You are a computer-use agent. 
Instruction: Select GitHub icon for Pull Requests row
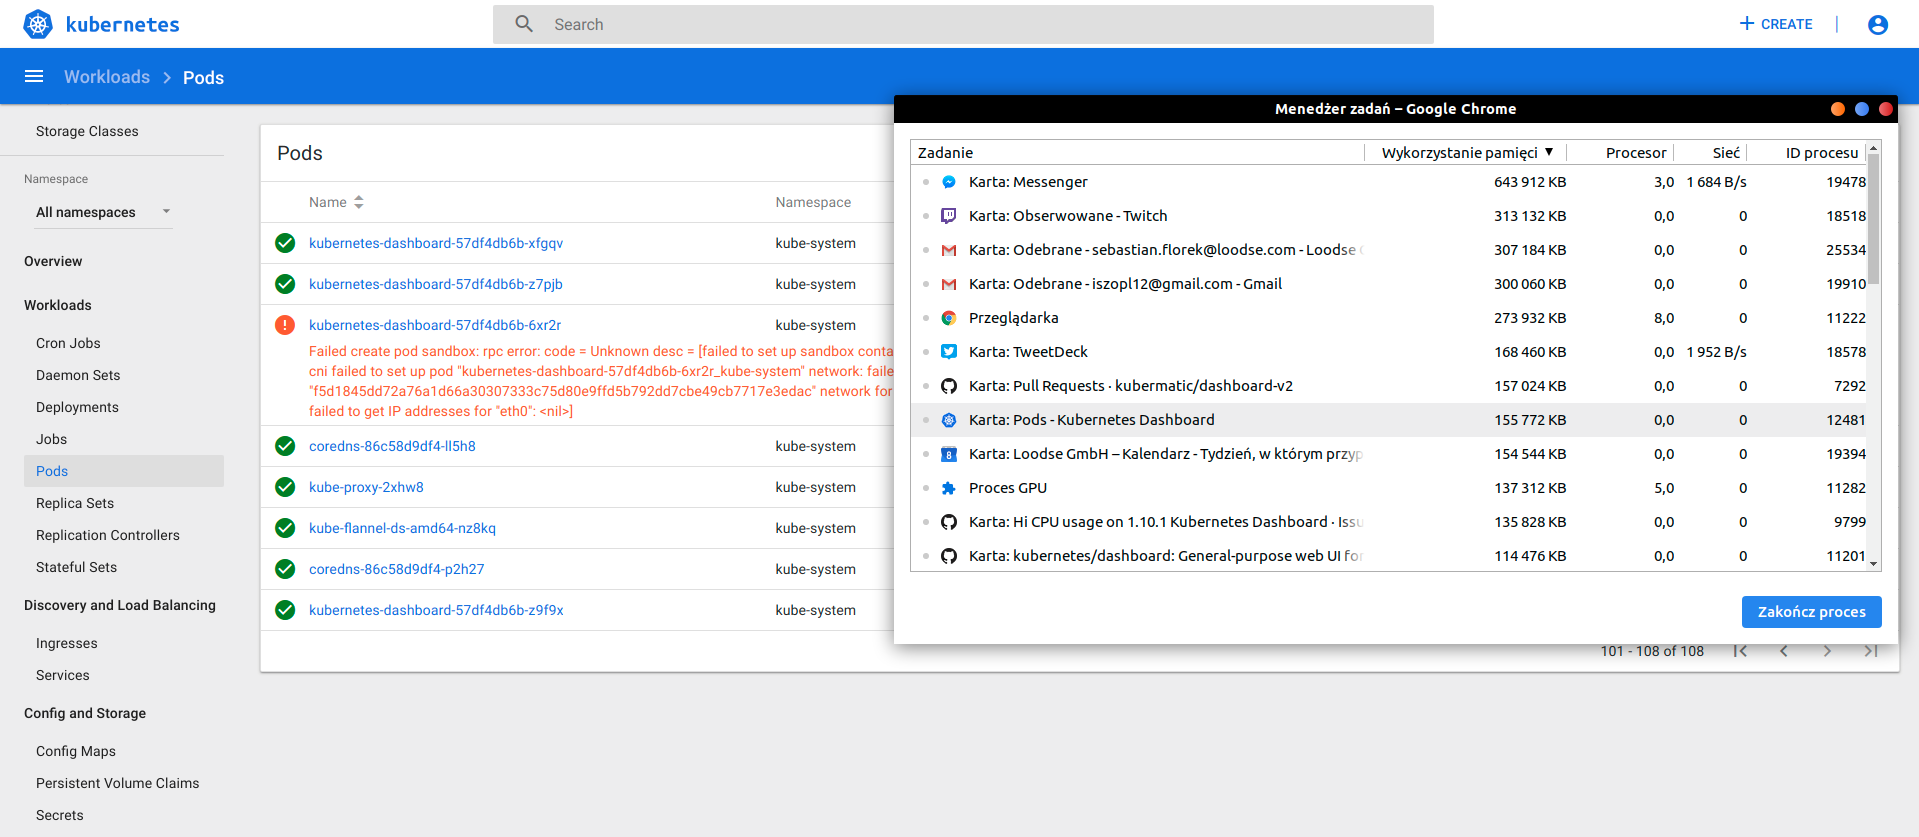click(x=949, y=386)
